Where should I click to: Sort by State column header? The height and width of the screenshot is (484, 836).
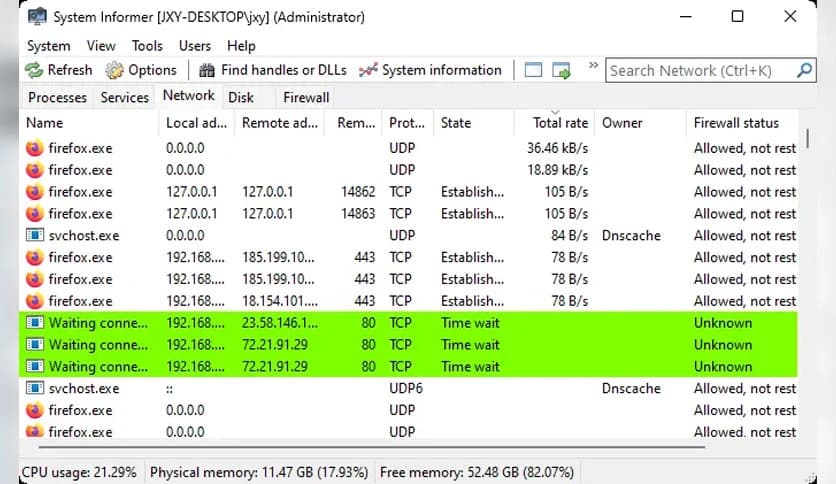[473, 123]
